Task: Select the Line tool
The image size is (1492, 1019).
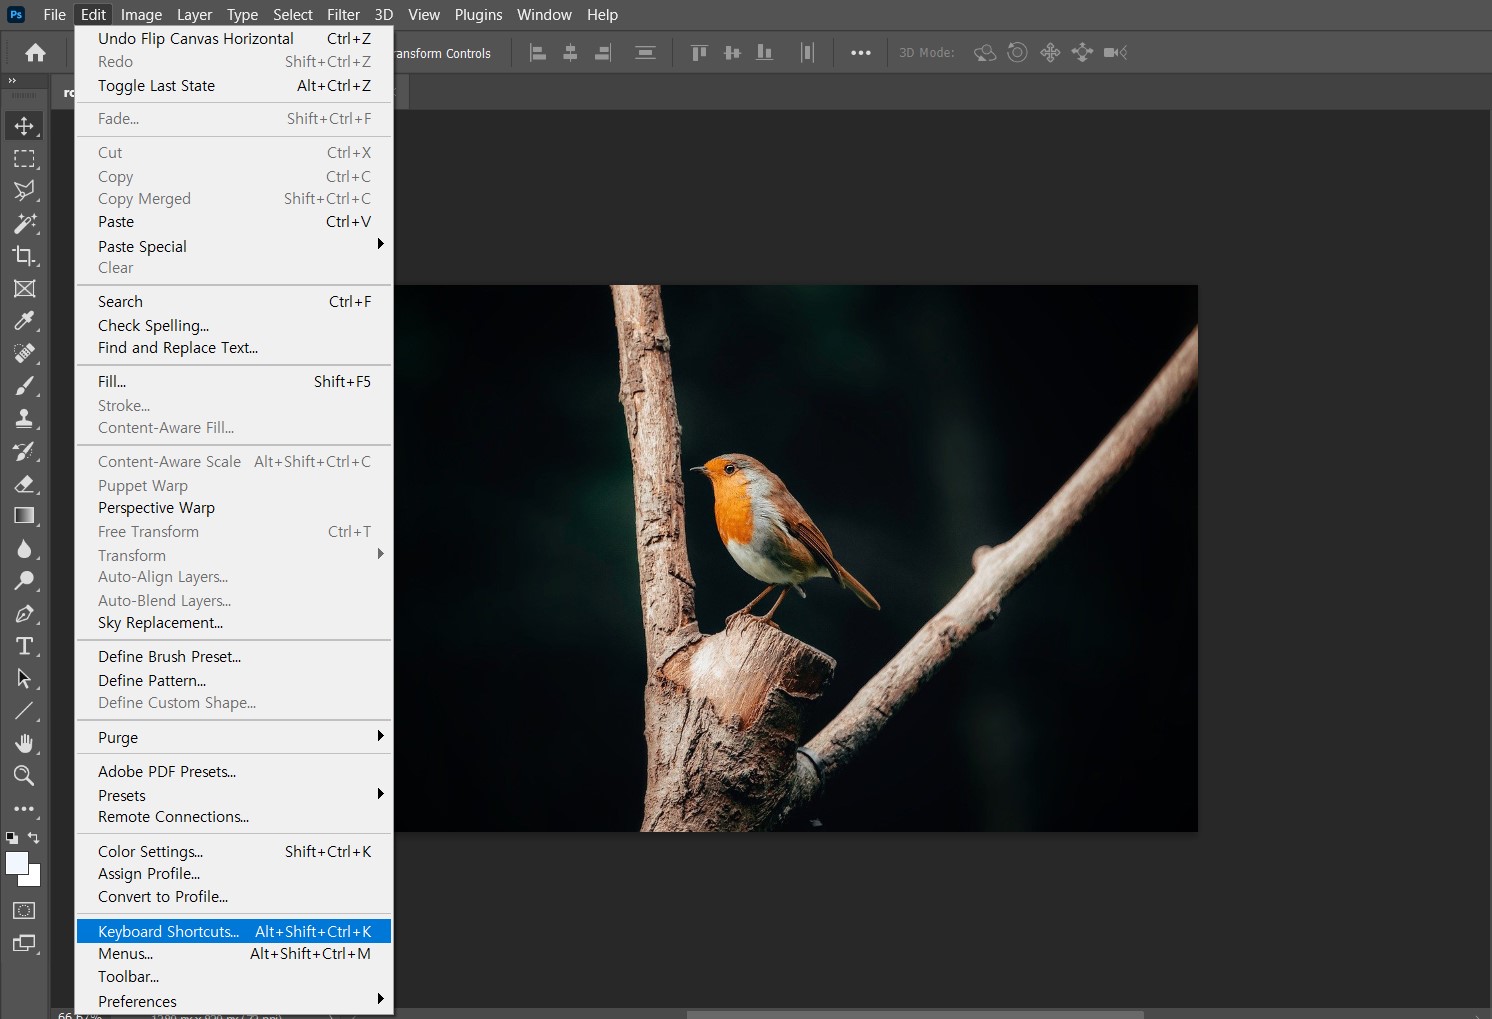Action: pyautogui.click(x=24, y=711)
